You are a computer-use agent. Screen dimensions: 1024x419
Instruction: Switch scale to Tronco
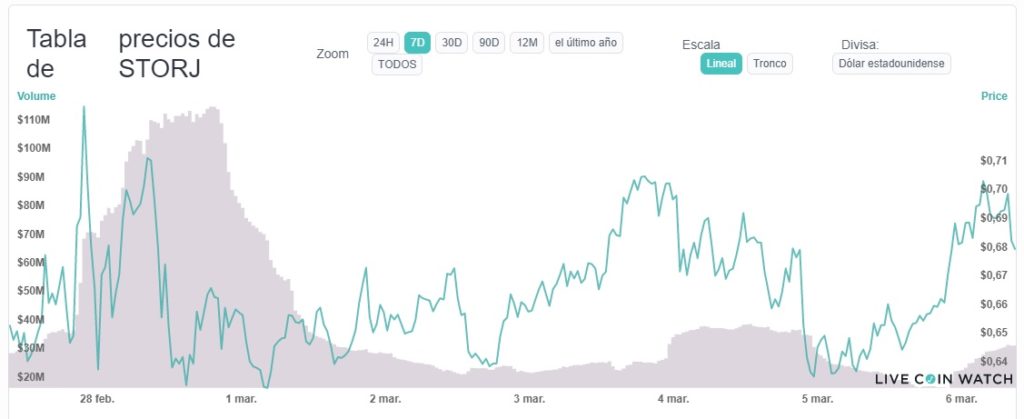769,64
